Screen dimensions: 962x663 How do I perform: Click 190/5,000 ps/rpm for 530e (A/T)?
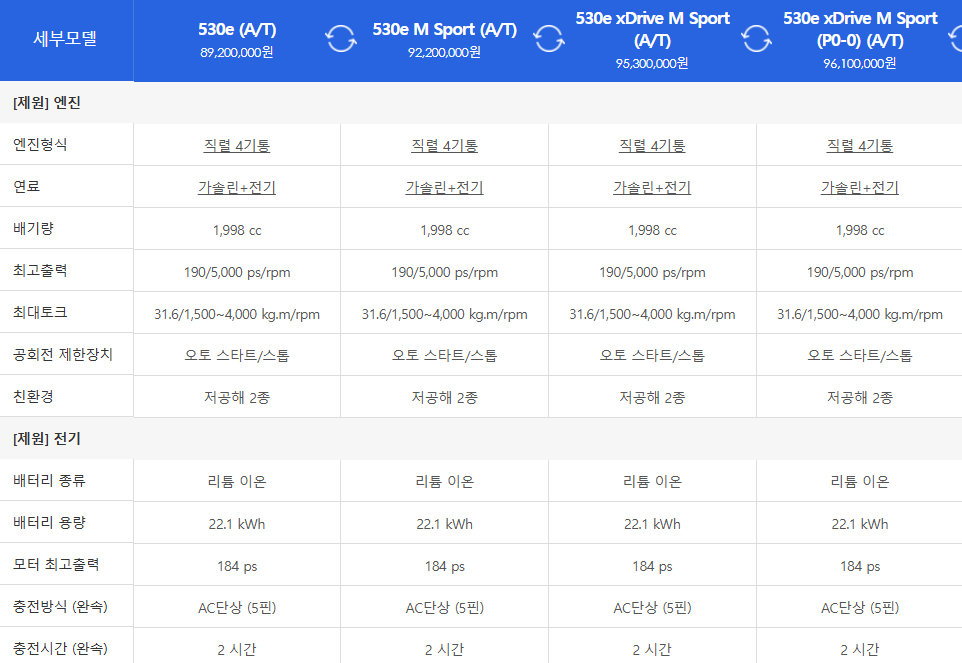click(237, 272)
